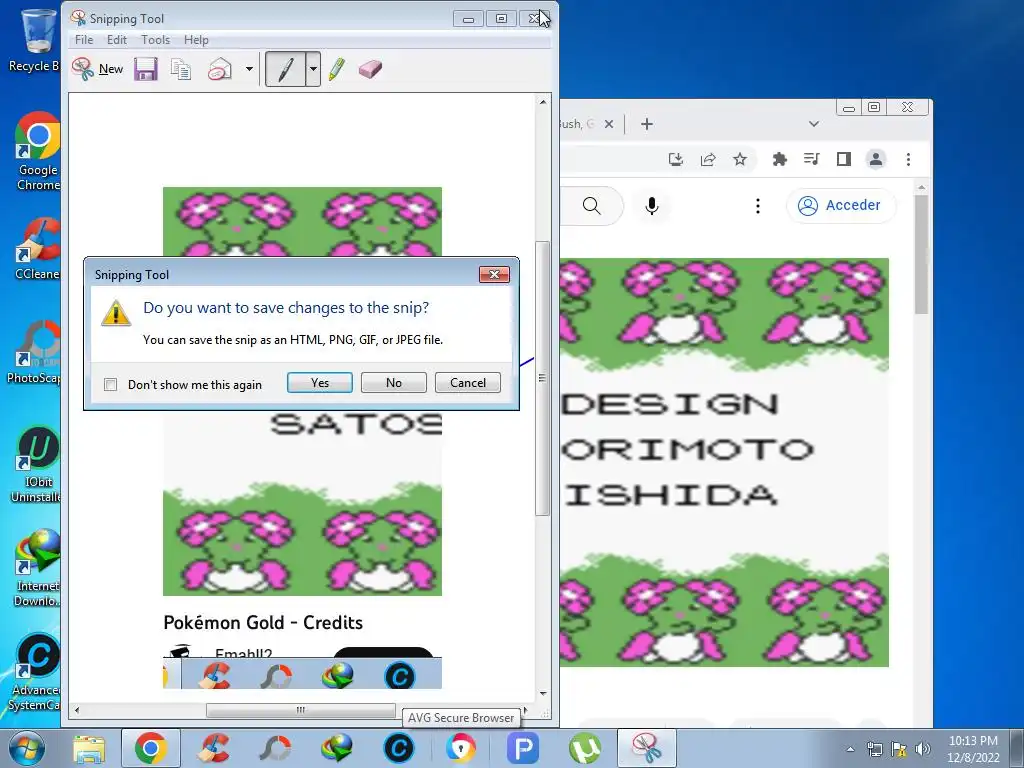
Task: Select the Eraser tool
Action: [x=370, y=69]
